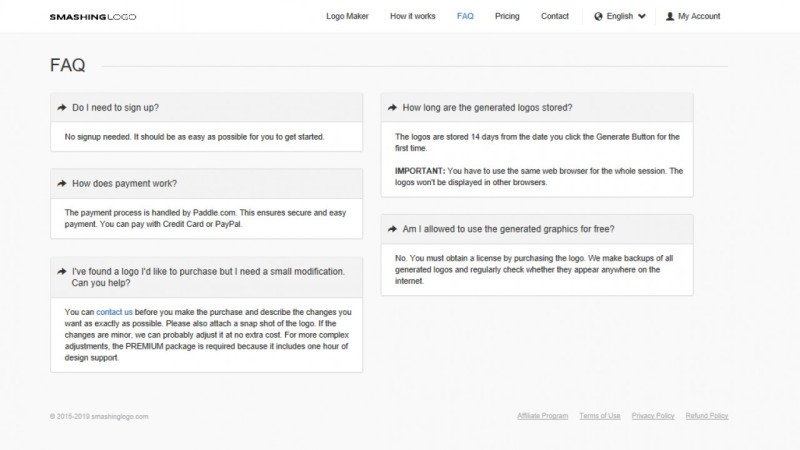This screenshot has height=450, width=800.
Task: Click the Smashing Logo brand logo
Action: click(x=93, y=17)
